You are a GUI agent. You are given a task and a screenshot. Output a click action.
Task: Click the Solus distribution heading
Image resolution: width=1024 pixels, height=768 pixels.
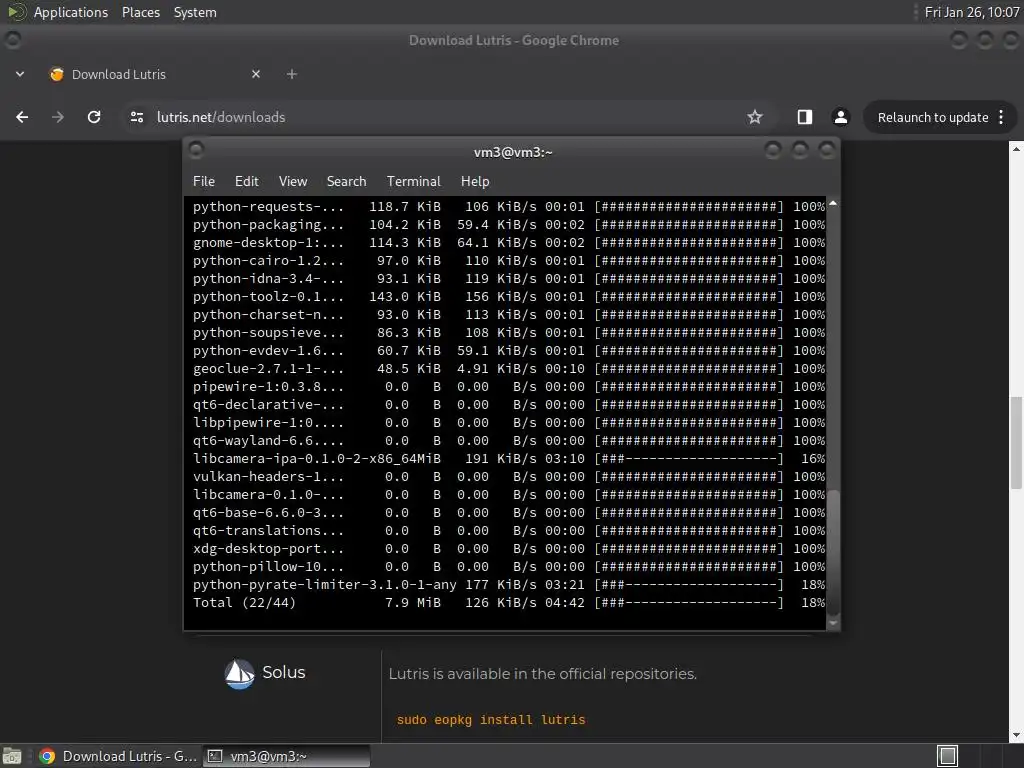point(283,672)
